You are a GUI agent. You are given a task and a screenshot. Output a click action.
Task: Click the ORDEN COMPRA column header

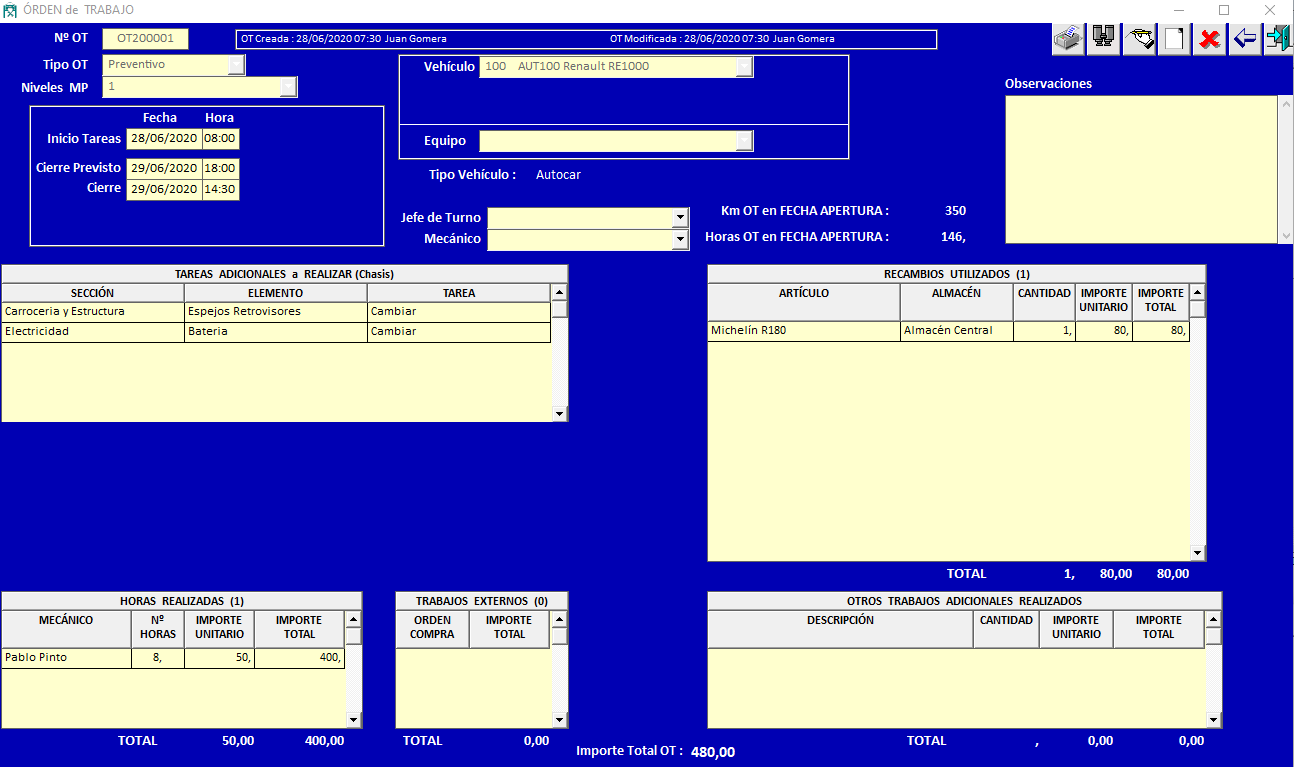pyautogui.click(x=433, y=629)
